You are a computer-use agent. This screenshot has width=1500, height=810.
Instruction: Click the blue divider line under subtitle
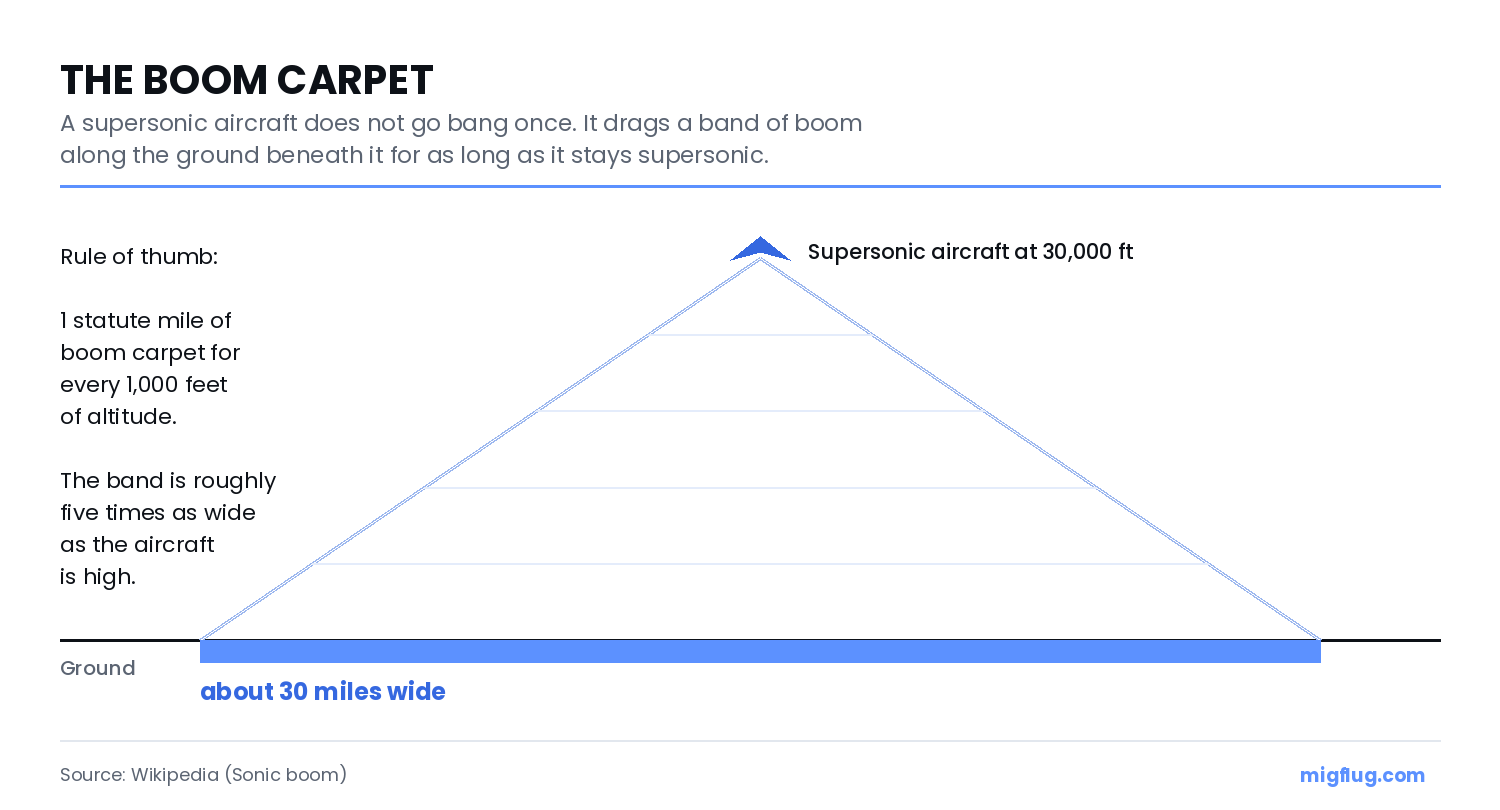pos(750,186)
